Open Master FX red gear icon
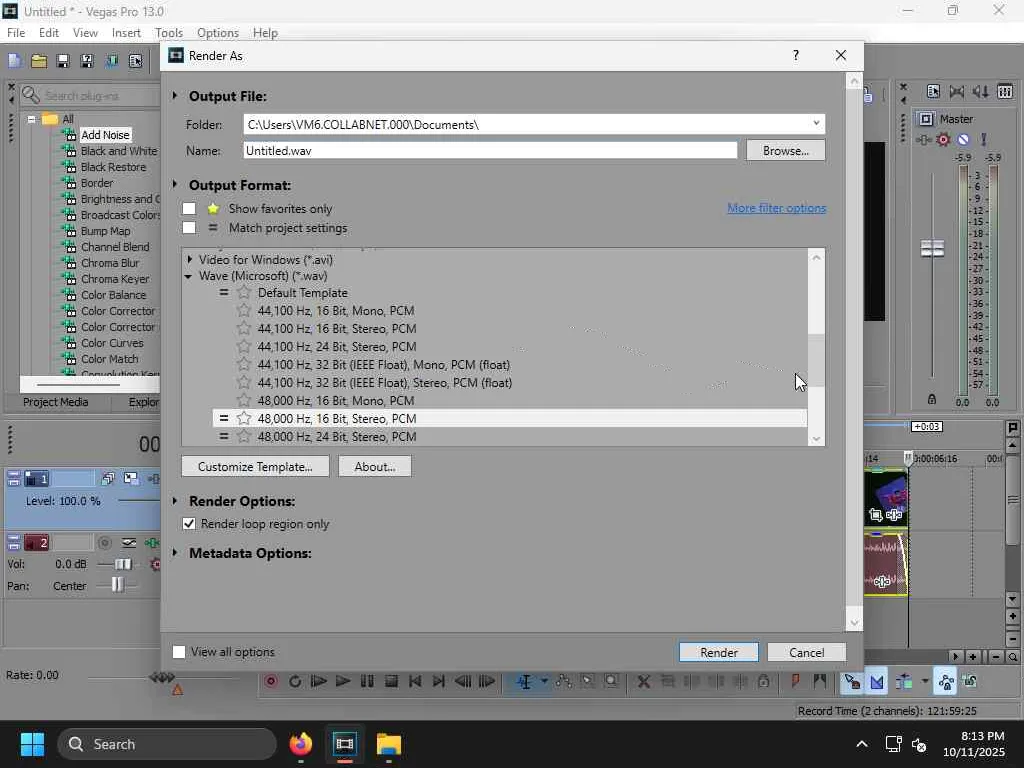The image size is (1024, 768). coord(943,140)
